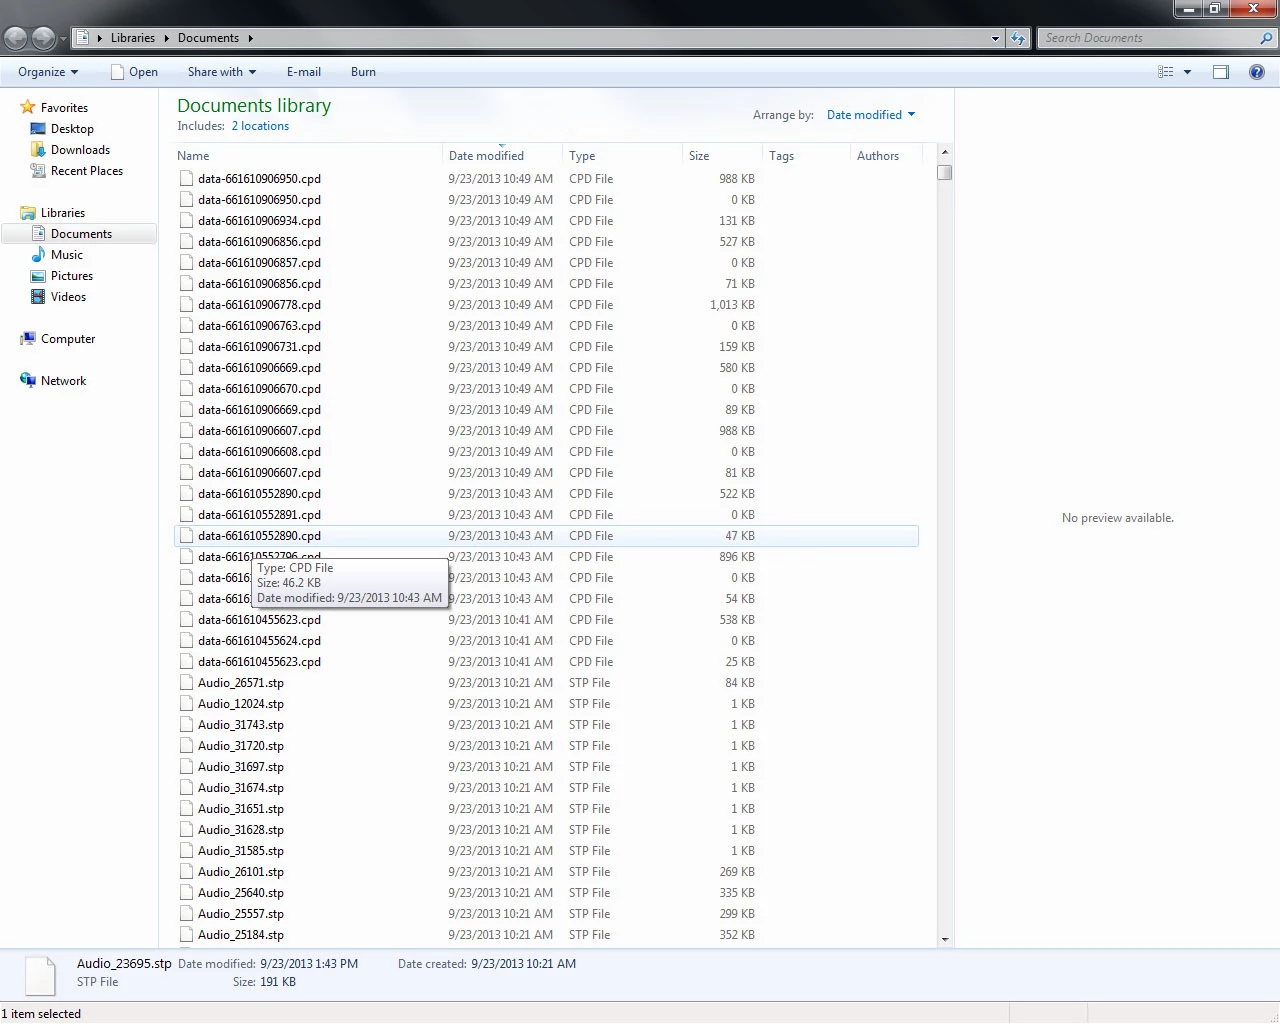Select file Audio_31720.stp
The height and width of the screenshot is (1024, 1280).
(x=241, y=746)
